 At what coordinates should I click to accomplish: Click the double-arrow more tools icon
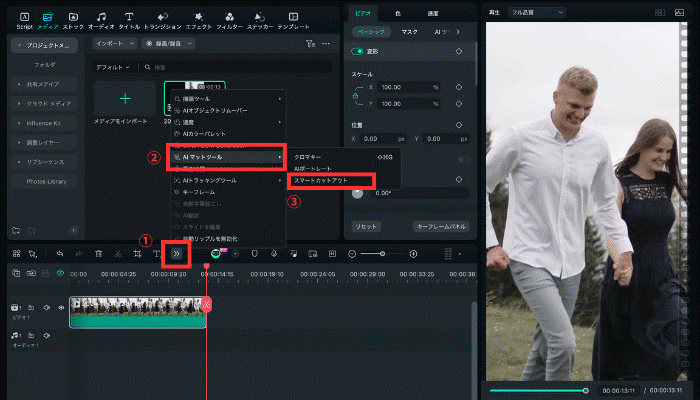point(176,254)
